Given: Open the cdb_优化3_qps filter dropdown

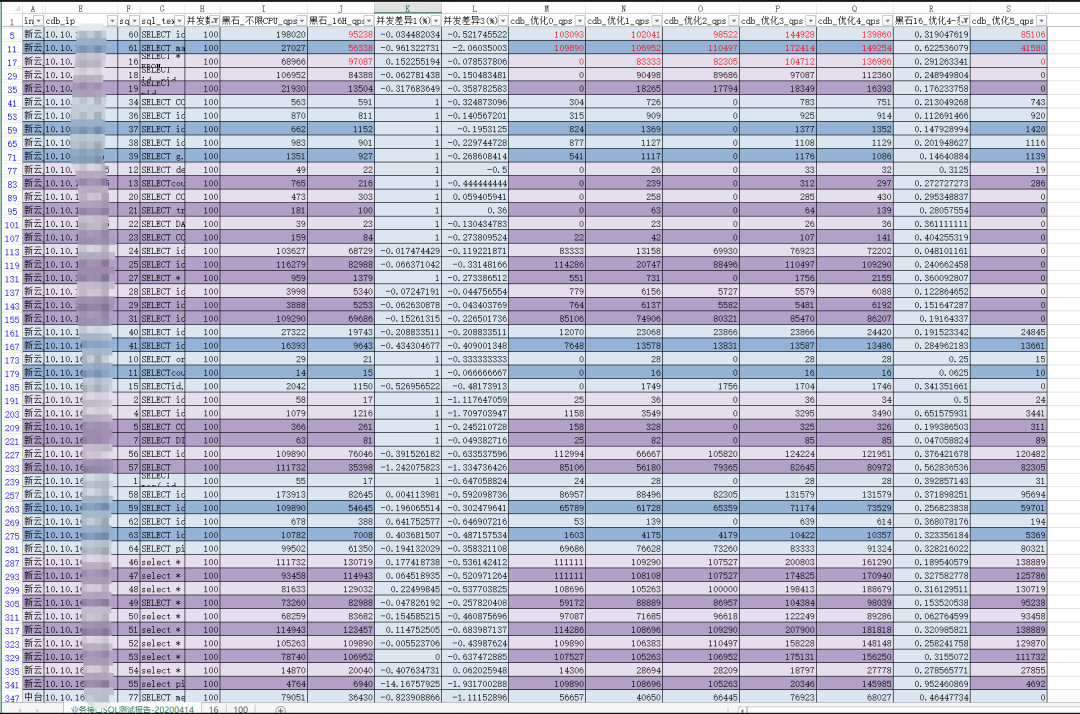Looking at the screenshot, I should [x=811, y=21].
